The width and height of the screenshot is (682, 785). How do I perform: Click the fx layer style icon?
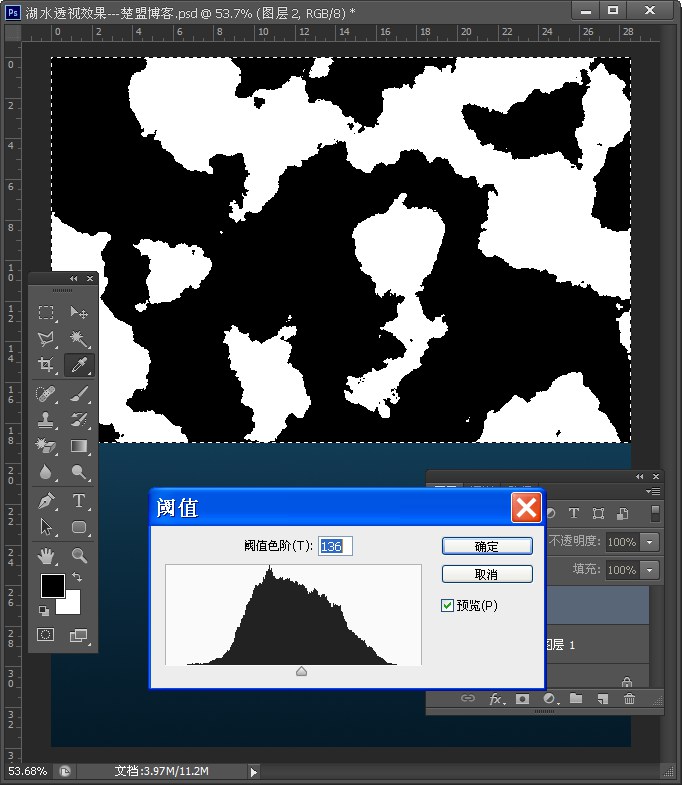[x=496, y=698]
